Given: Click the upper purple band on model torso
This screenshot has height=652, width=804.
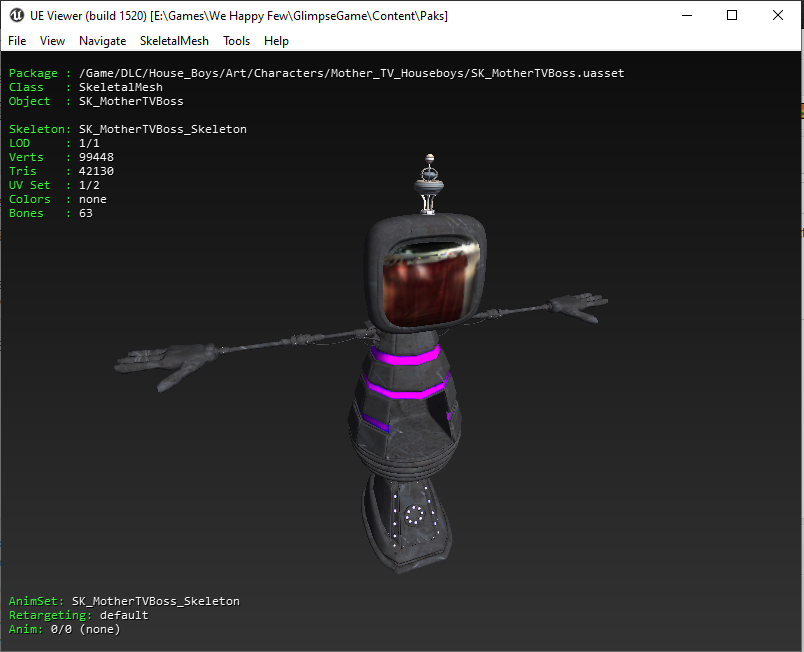Looking at the screenshot, I should point(405,356).
